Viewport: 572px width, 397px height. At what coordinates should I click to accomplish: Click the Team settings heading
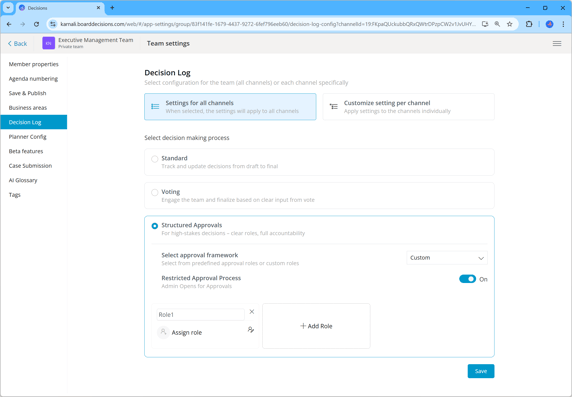point(168,43)
